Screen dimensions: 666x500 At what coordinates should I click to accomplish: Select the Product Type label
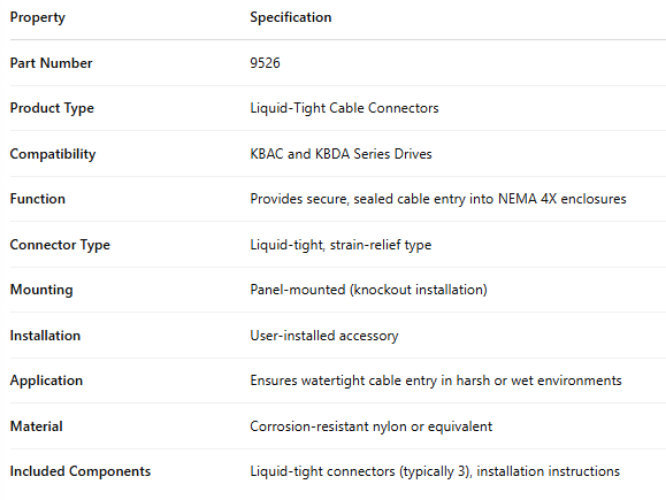(x=52, y=108)
